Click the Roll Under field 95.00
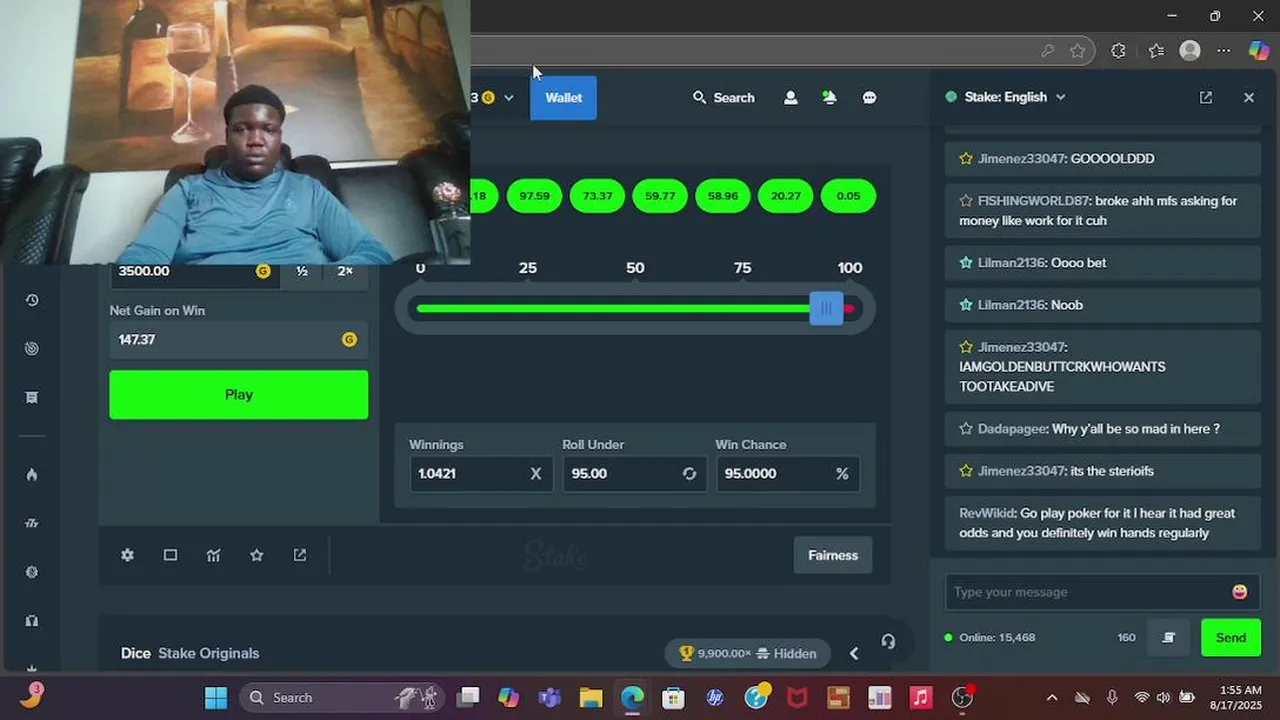The image size is (1280, 720). tap(634, 473)
